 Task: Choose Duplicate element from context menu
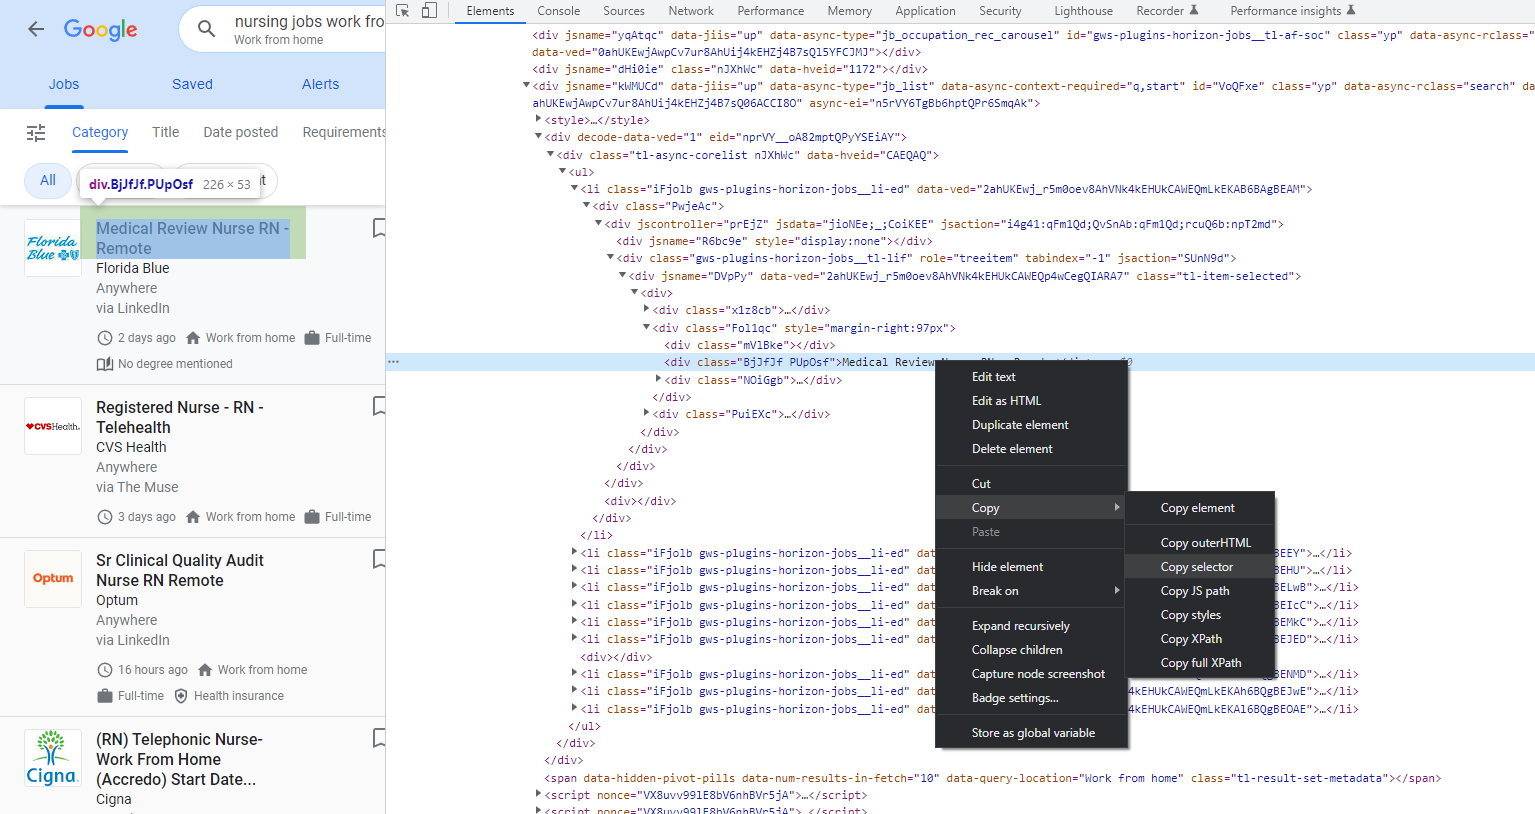tap(1031, 425)
